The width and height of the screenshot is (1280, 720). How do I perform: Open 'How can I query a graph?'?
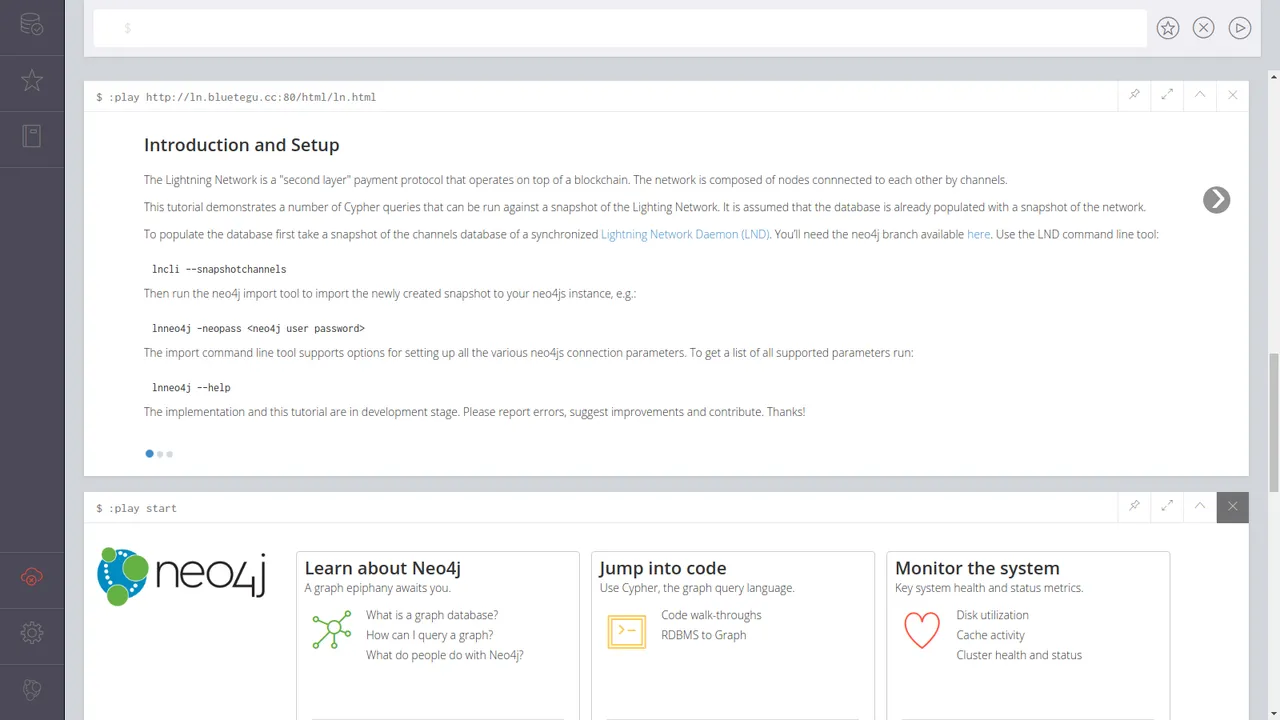[x=429, y=635]
